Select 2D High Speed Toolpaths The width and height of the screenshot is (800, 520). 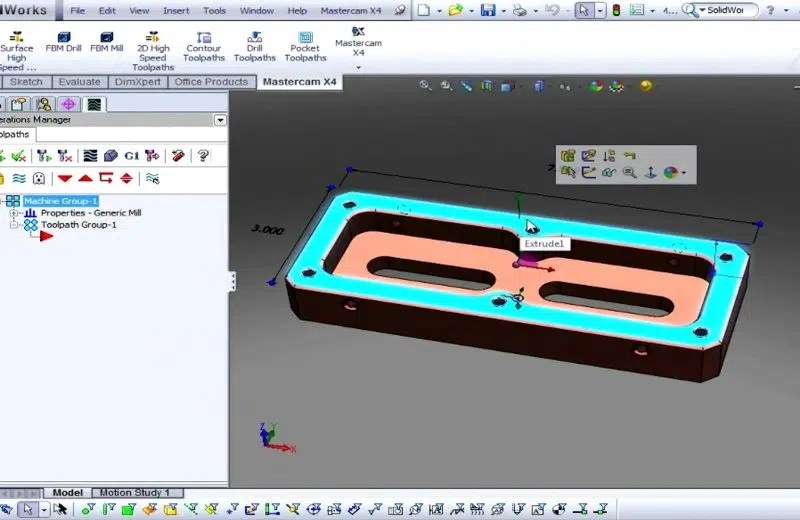(x=153, y=51)
